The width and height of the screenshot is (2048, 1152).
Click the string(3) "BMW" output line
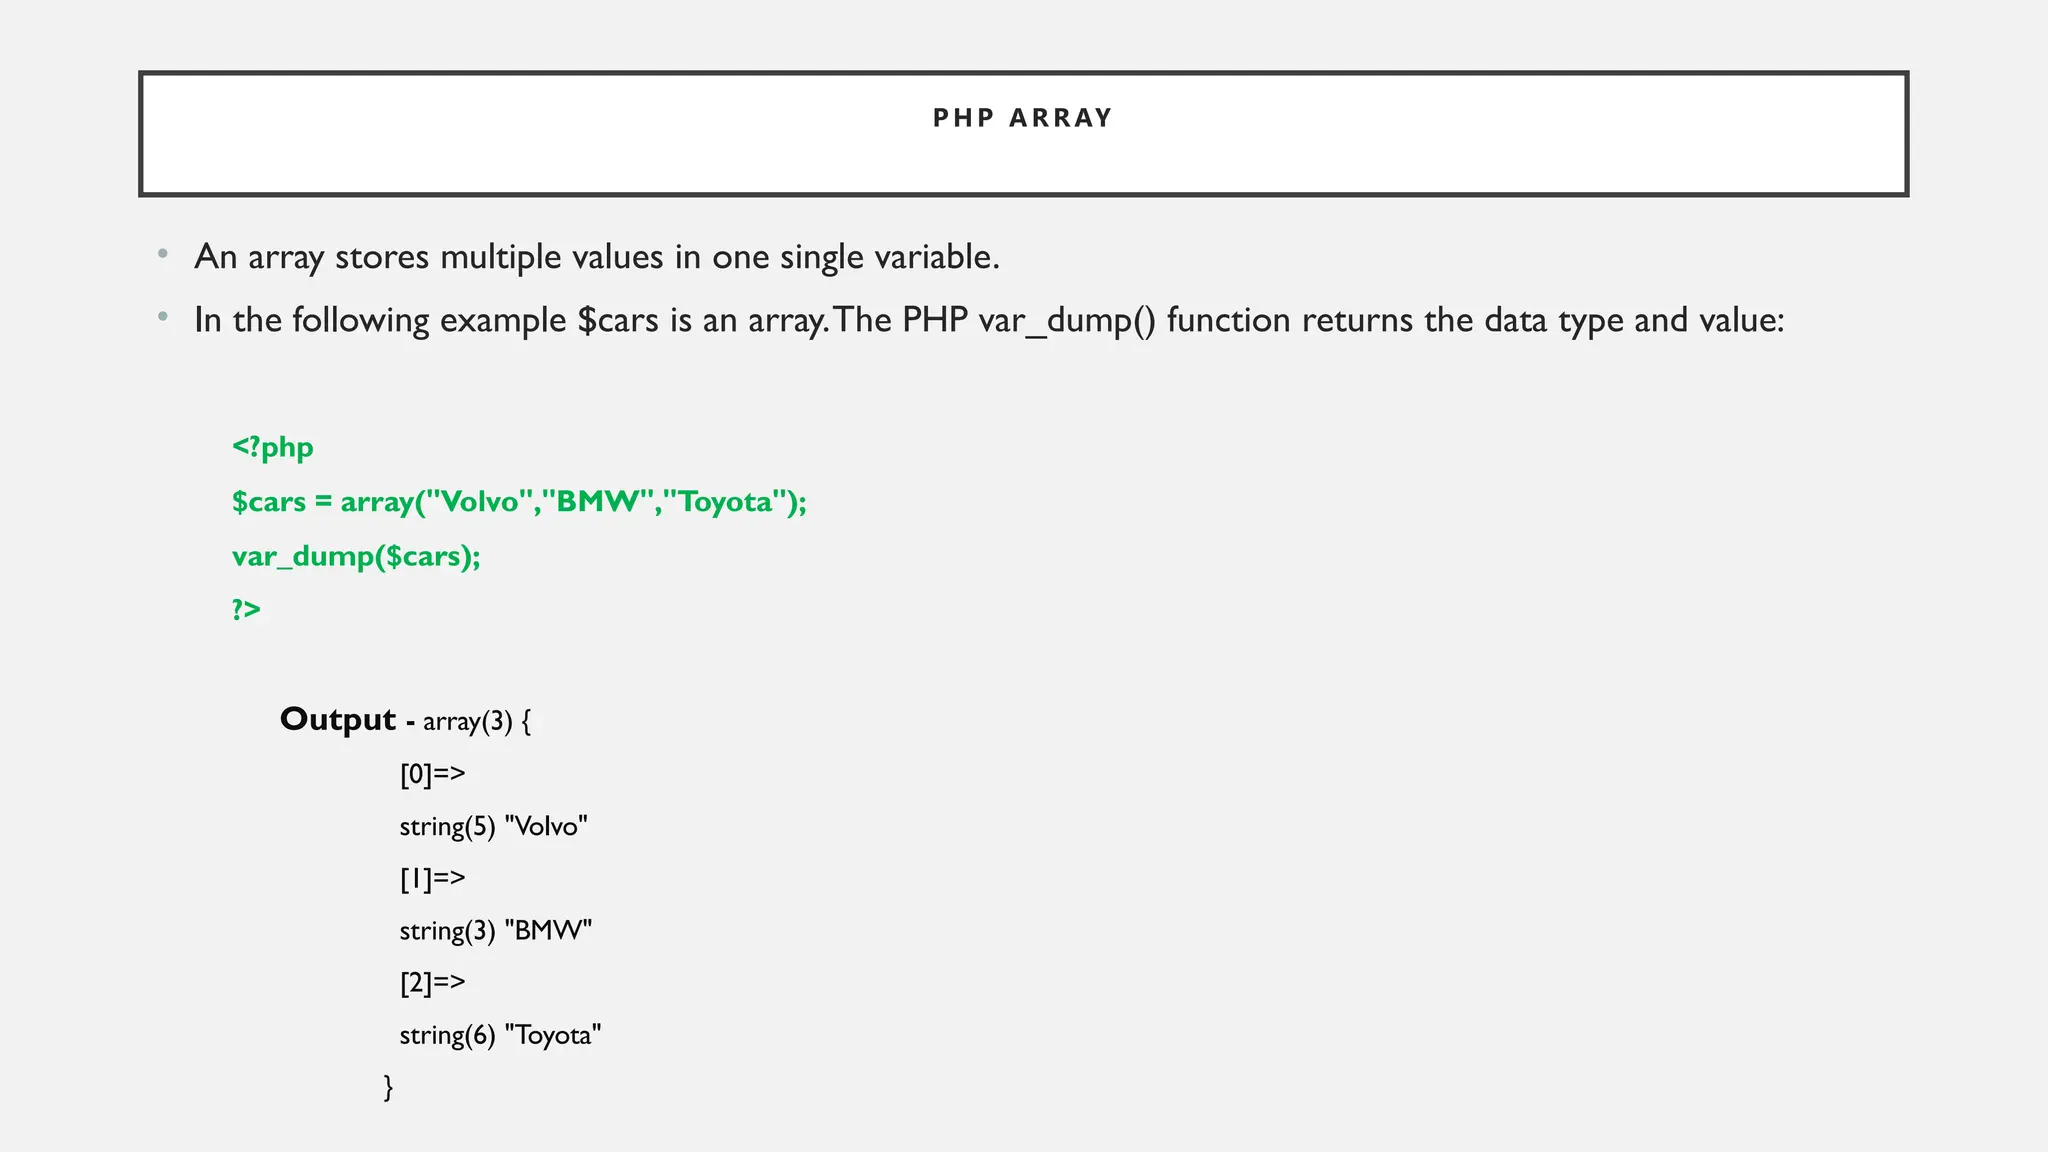coord(495,930)
